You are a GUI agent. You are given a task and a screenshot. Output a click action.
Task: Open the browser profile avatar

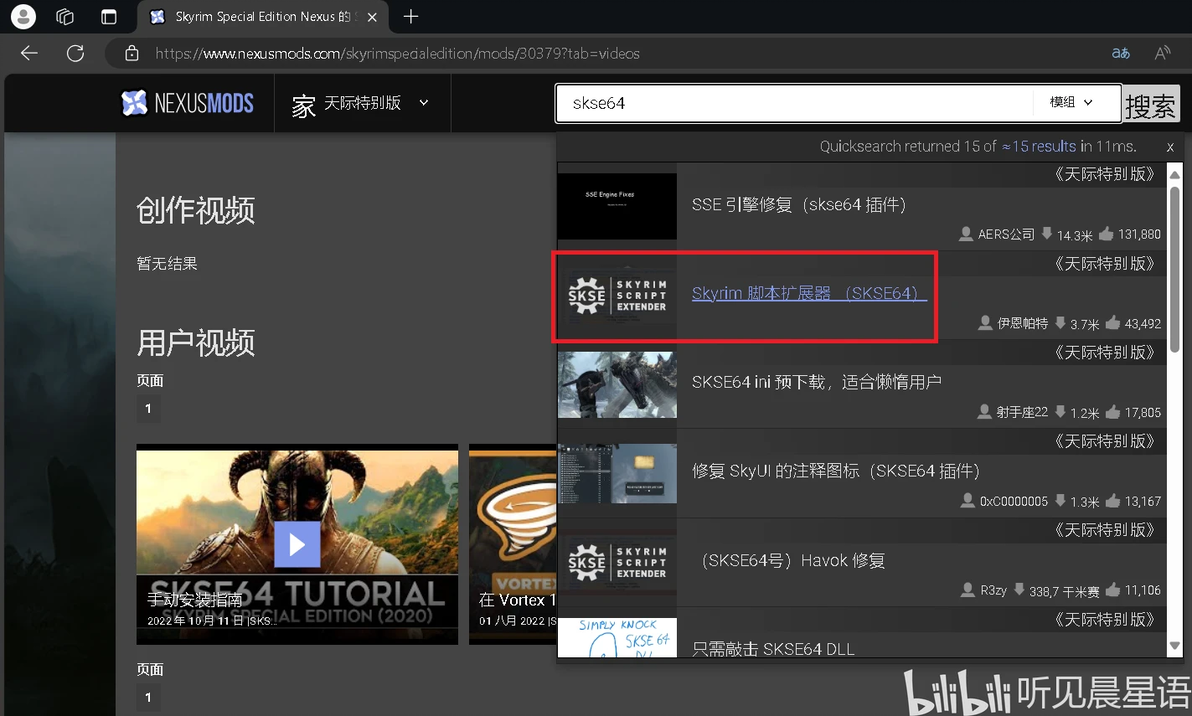23,16
